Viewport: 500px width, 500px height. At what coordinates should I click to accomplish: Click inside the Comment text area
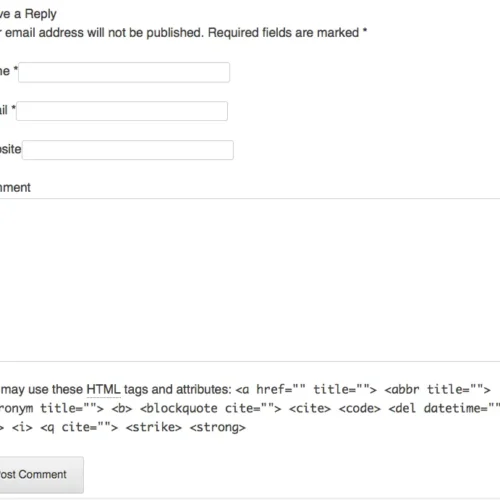click(x=250, y=280)
